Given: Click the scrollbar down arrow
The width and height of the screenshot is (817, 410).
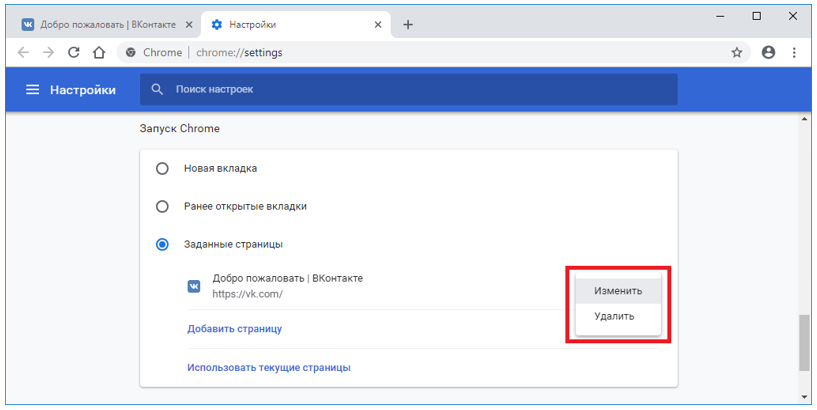Looking at the screenshot, I should [805, 397].
